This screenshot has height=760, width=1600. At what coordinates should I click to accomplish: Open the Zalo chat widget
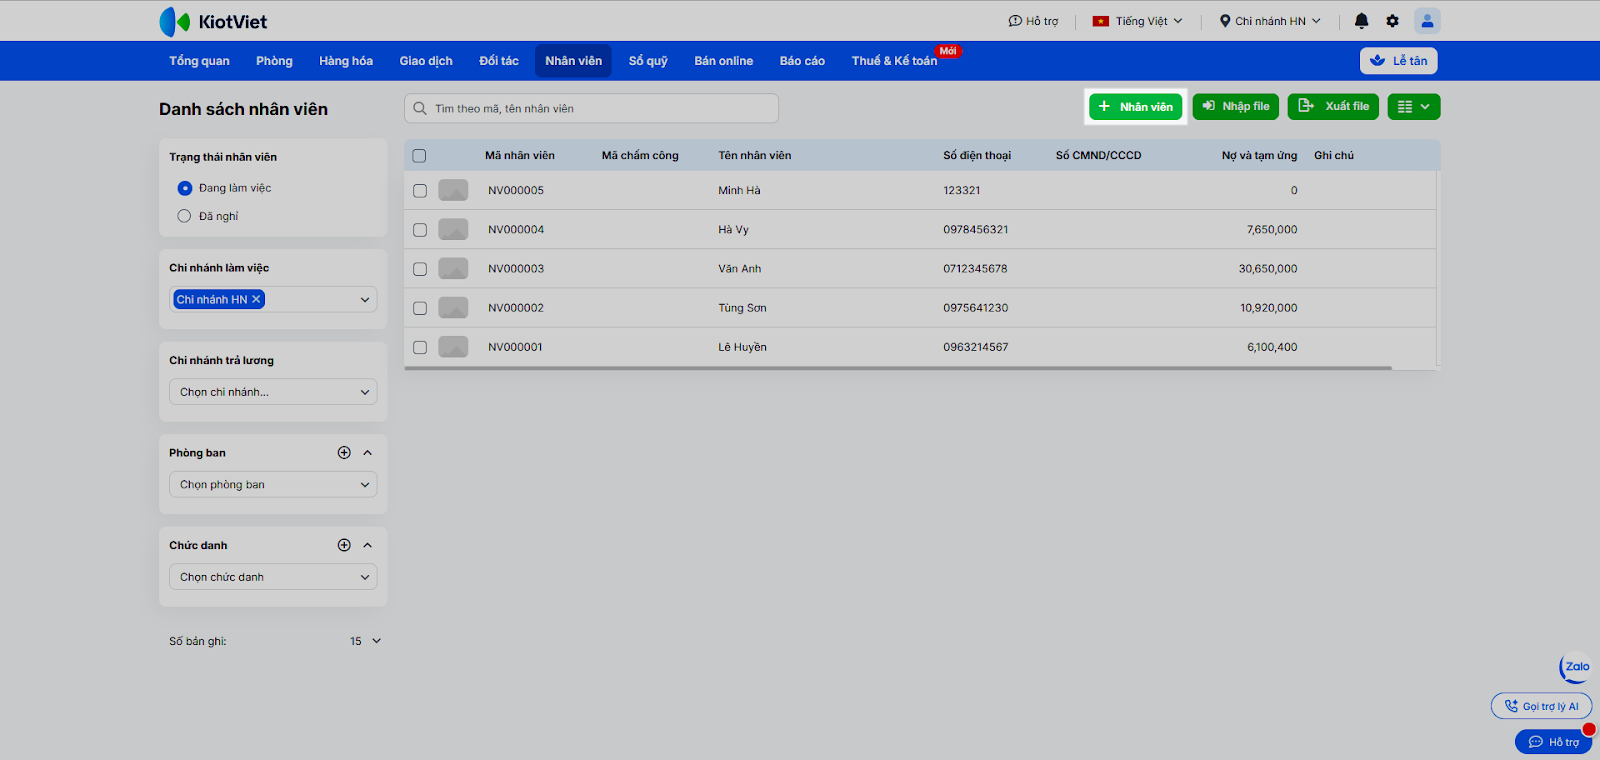point(1576,667)
